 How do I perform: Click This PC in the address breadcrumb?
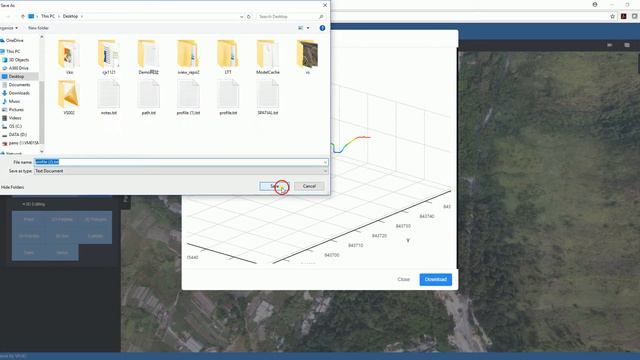48,17
